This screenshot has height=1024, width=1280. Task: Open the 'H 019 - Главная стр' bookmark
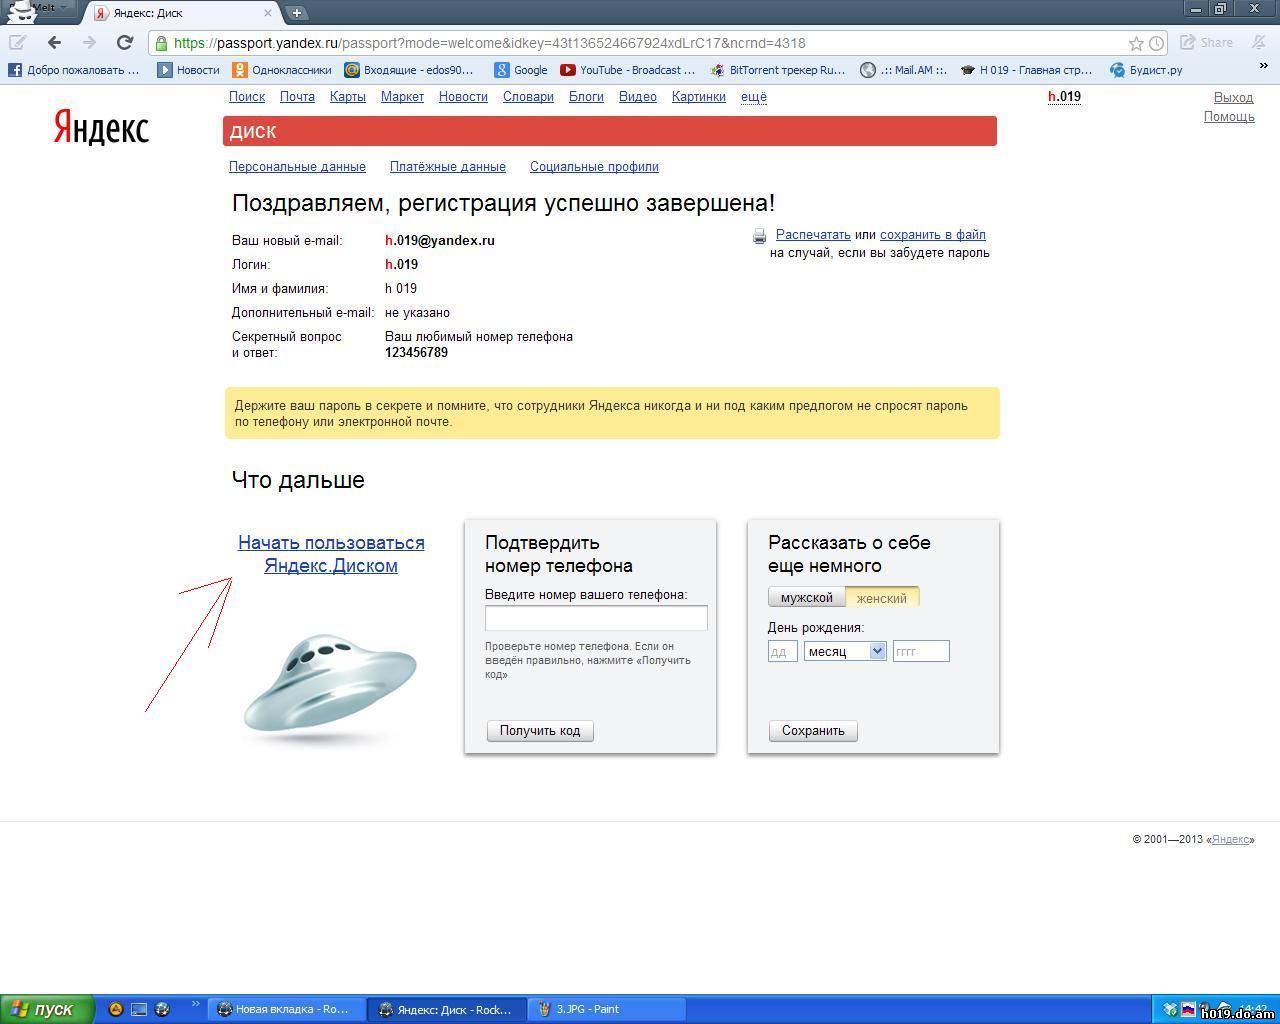coord(1026,70)
